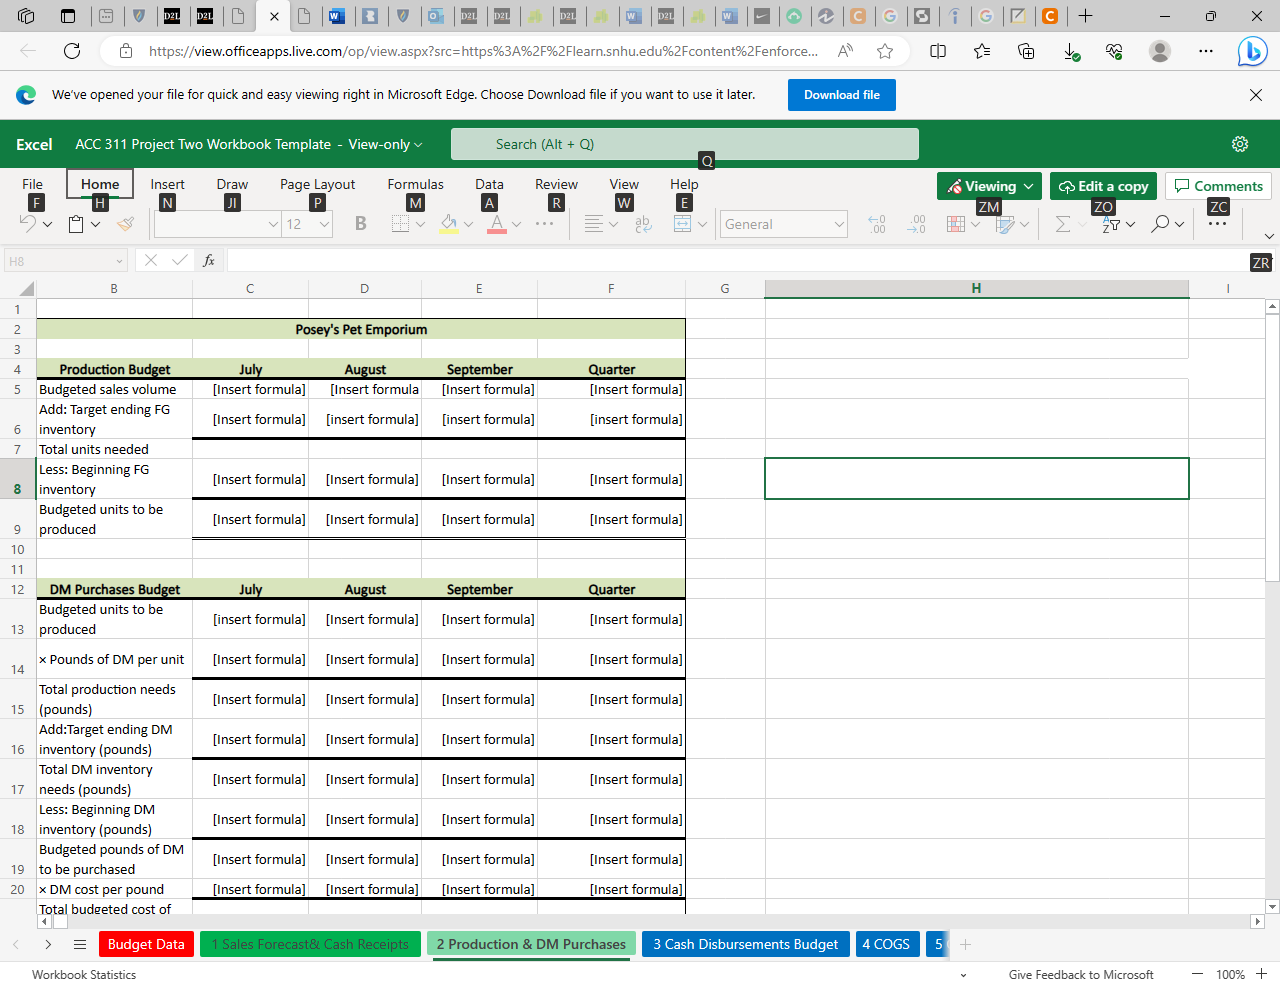
Task: Click the Insert Function fx icon
Action: 209,260
